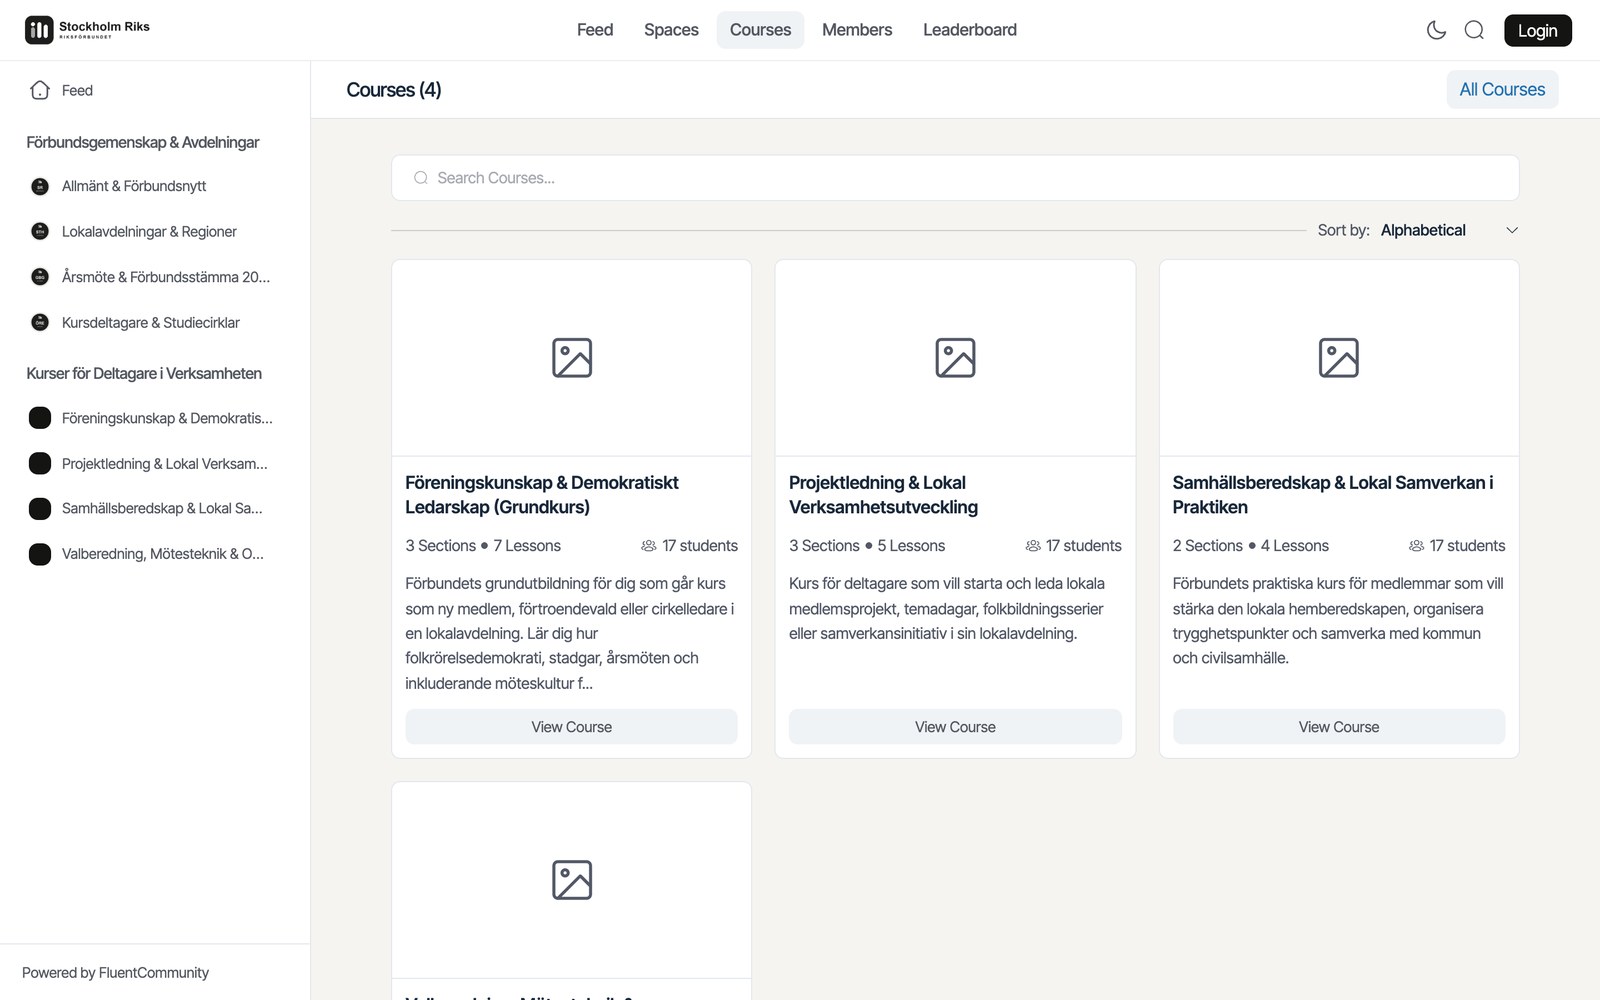
Task: Click Valberedning, Mötesteknik sidebar icon
Action: point(40,553)
